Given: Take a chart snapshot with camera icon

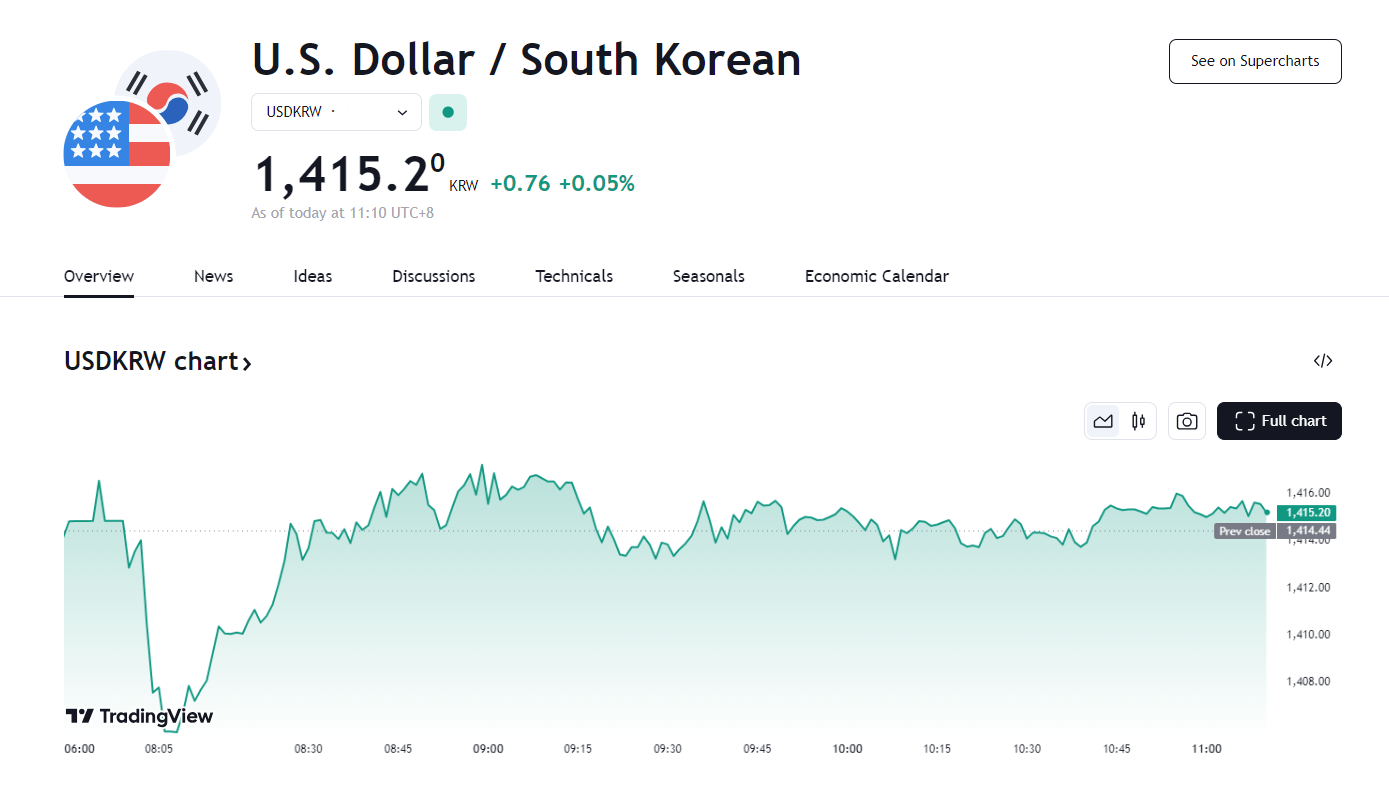Looking at the screenshot, I should [1186, 421].
